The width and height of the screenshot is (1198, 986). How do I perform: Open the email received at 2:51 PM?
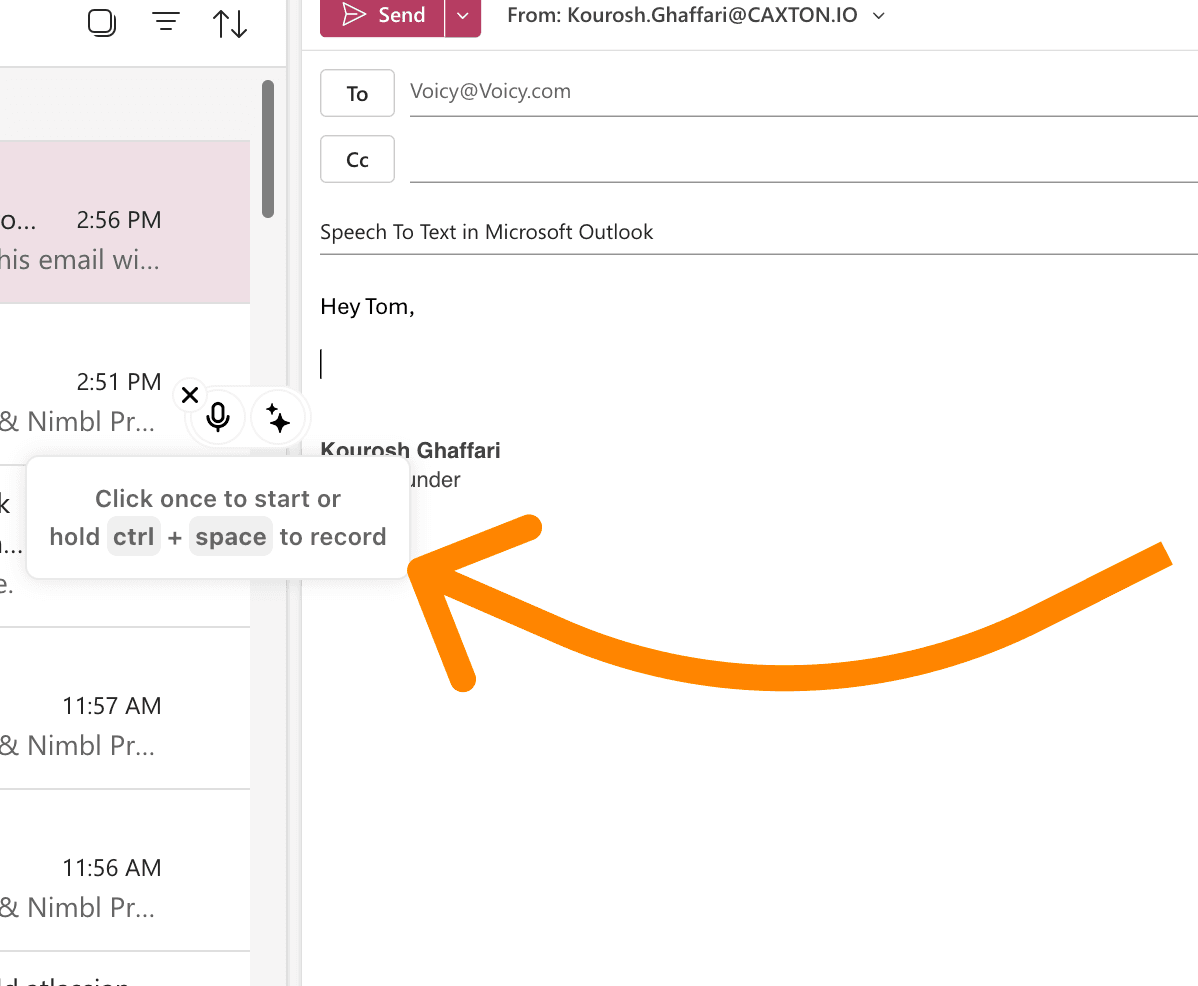[125, 384]
